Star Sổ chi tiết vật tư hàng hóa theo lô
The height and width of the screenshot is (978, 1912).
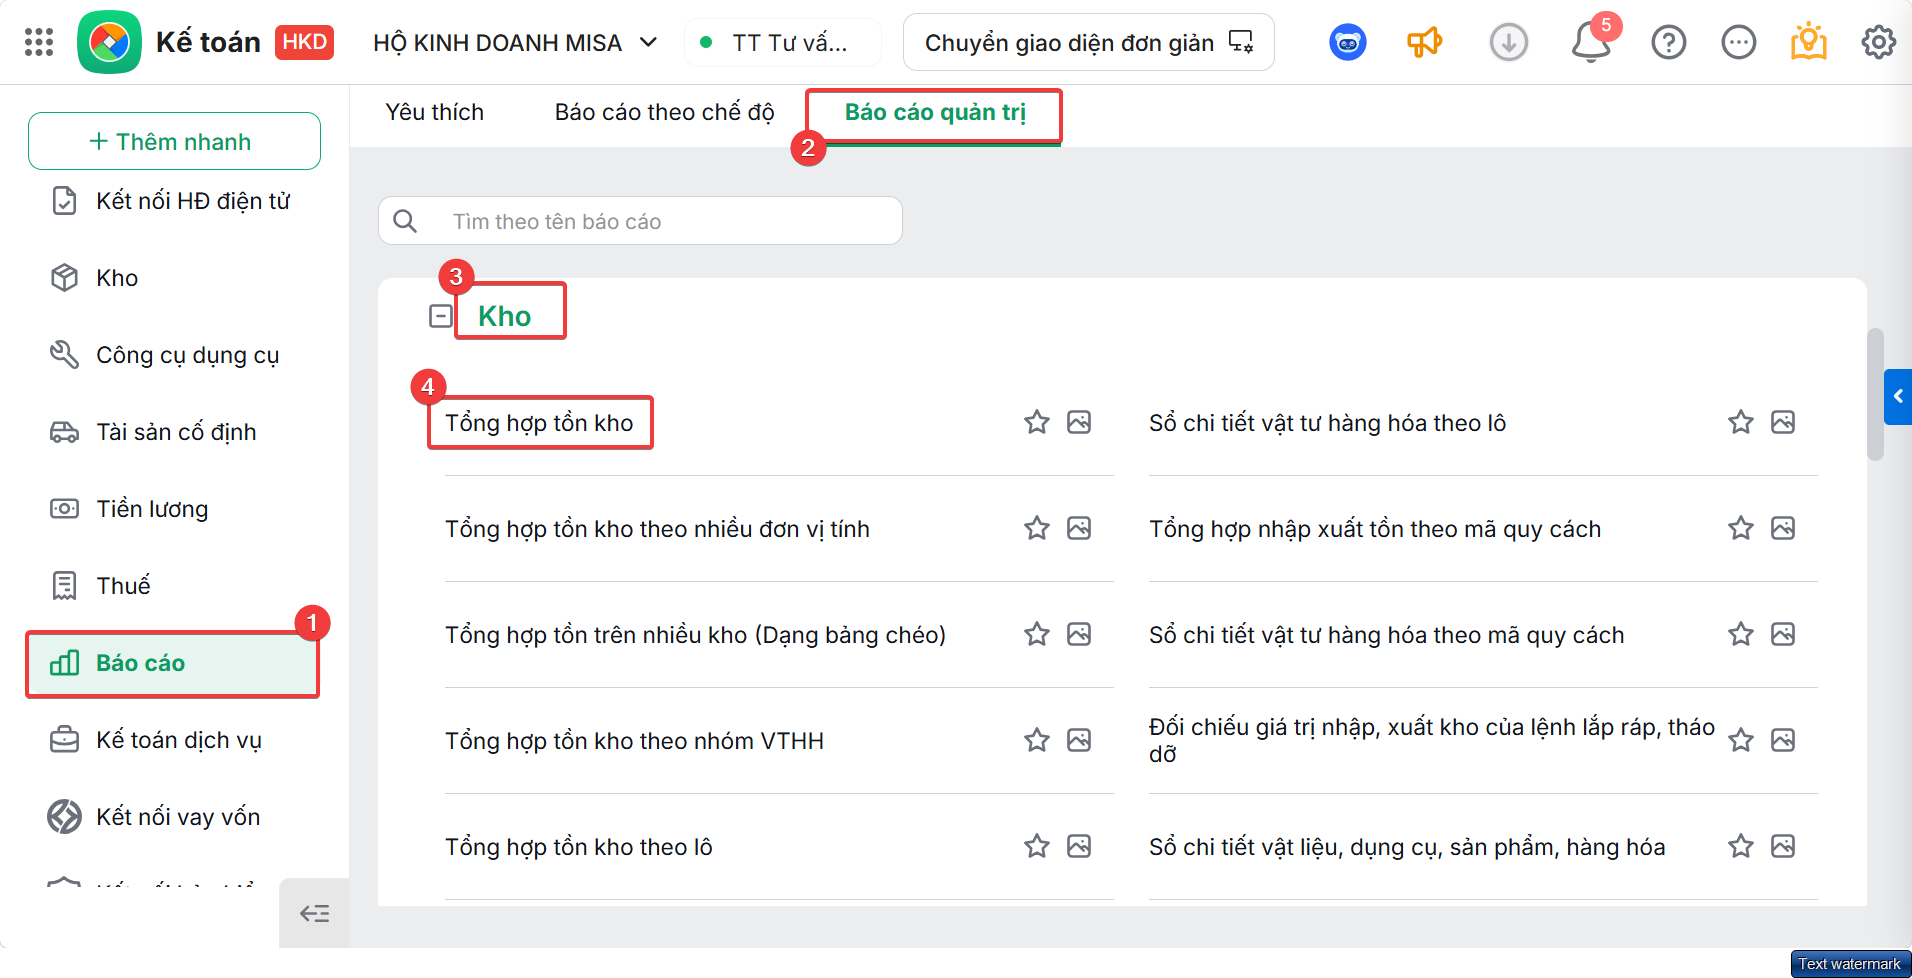pyautogui.click(x=1741, y=422)
